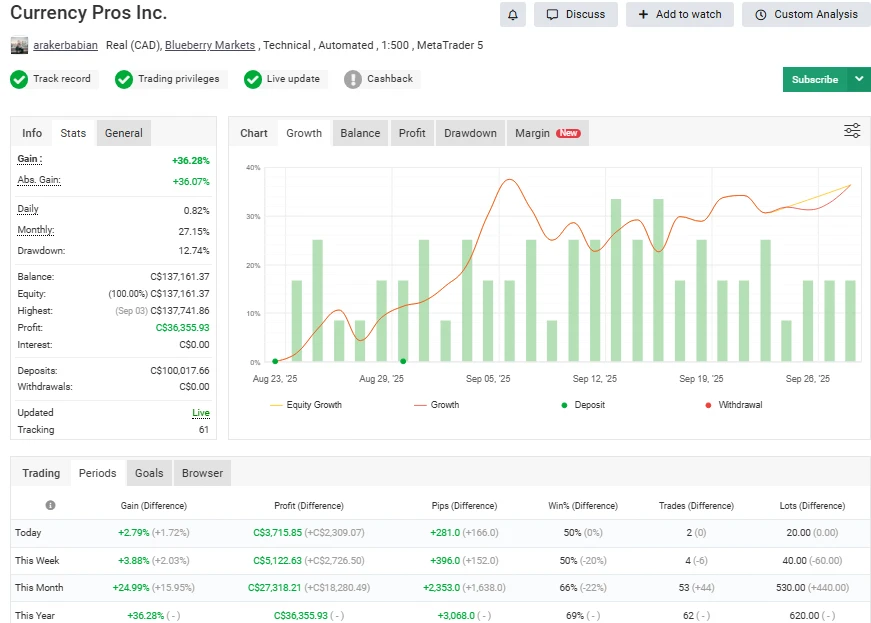Click the Live update checkmark icon
The height and width of the screenshot is (623, 871).
[252, 79]
